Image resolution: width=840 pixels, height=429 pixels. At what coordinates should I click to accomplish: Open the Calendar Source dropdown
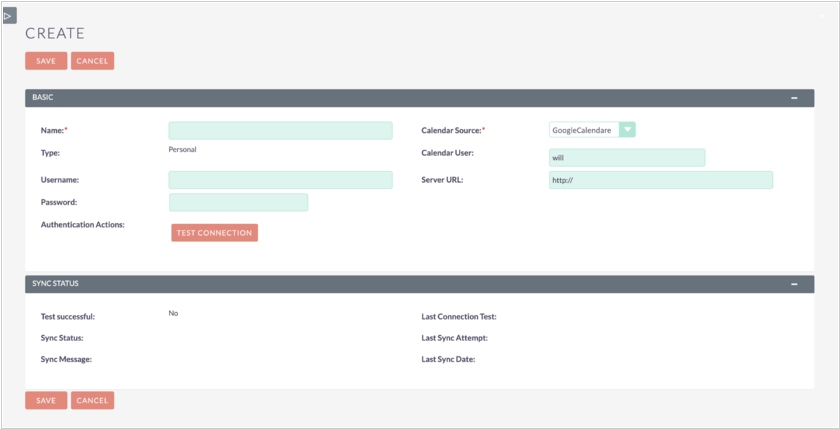(627, 130)
